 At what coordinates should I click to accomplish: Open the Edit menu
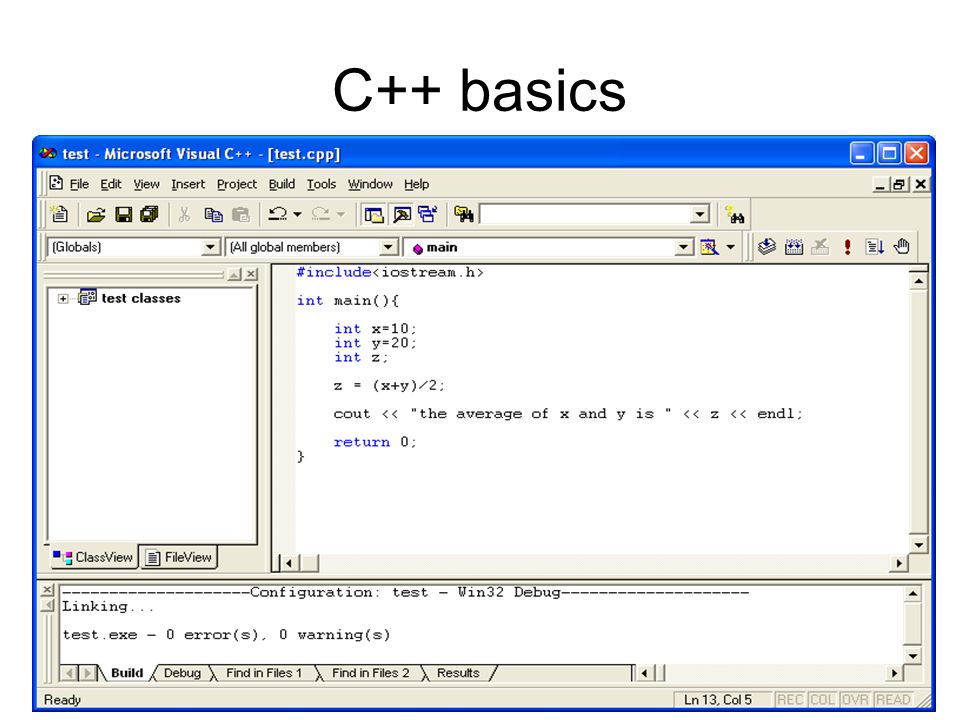[x=111, y=184]
